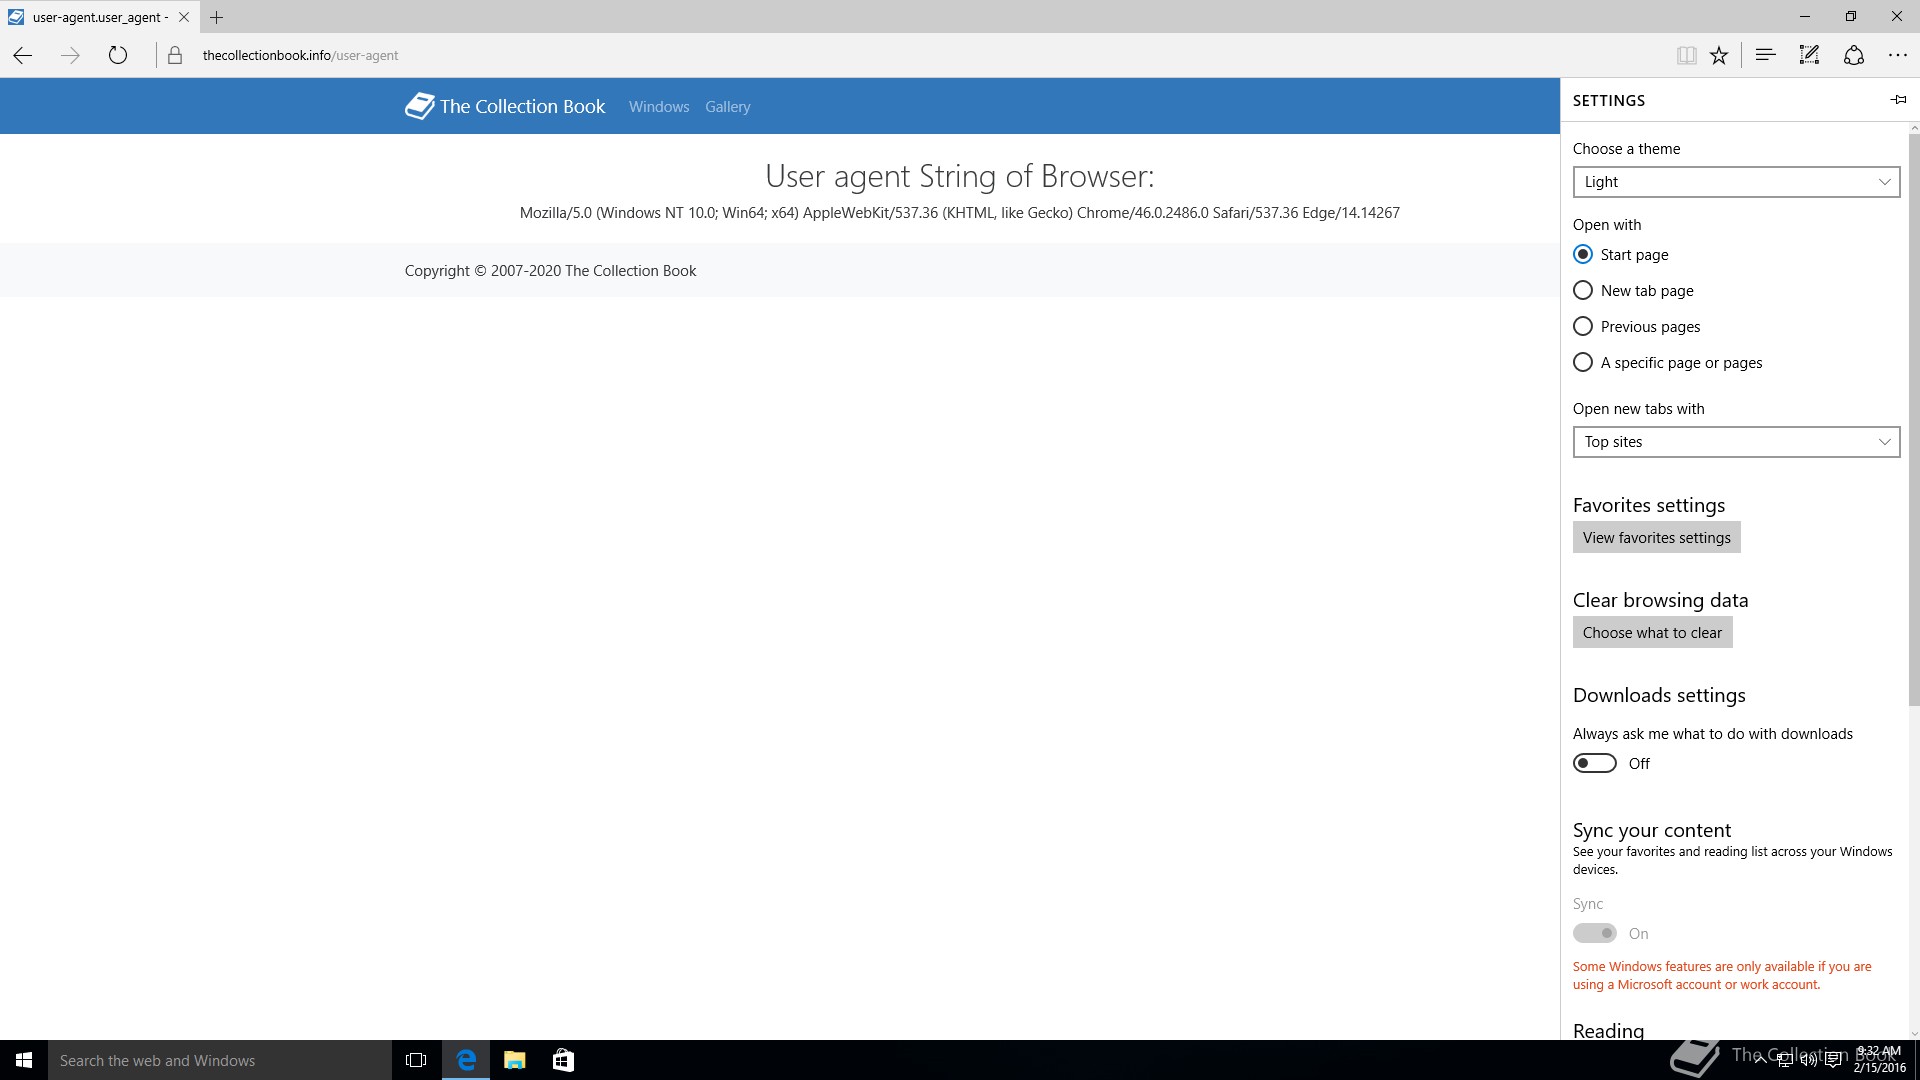Viewport: 1920px width, 1080px height.
Task: Add page to favorites star icon
Action: click(x=1719, y=55)
